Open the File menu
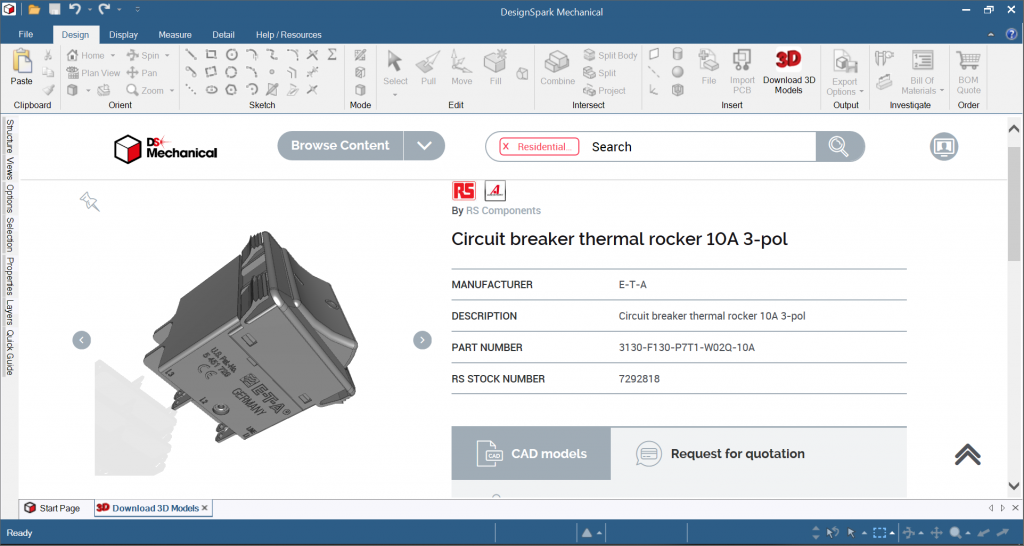1024x546 pixels. point(26,35)
